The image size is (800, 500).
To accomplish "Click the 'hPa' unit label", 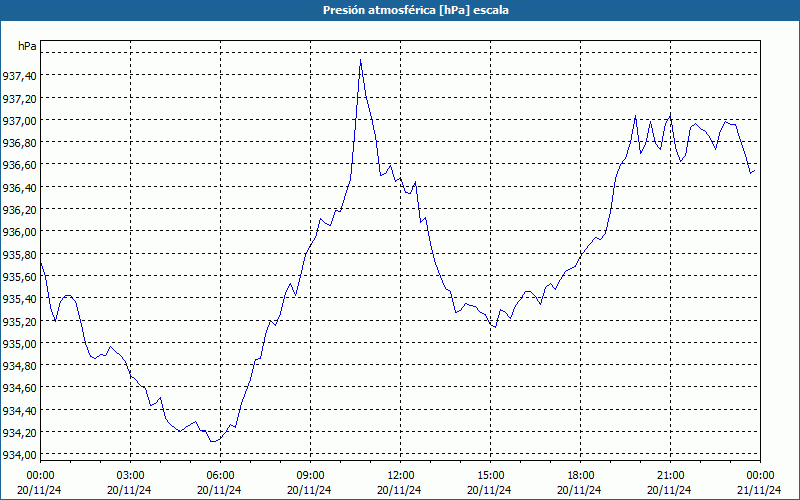I will pyautogui.click(x=27, y=46).
